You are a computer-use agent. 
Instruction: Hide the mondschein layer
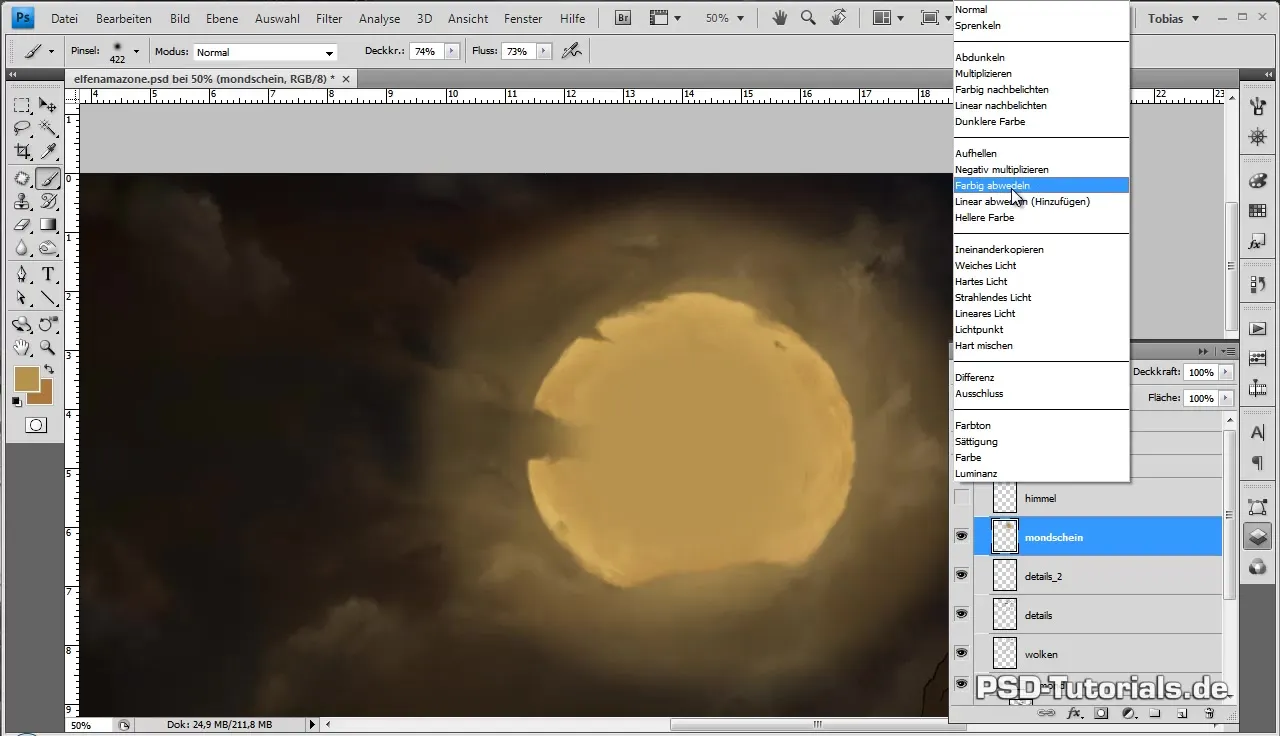[x=961, y=537]
